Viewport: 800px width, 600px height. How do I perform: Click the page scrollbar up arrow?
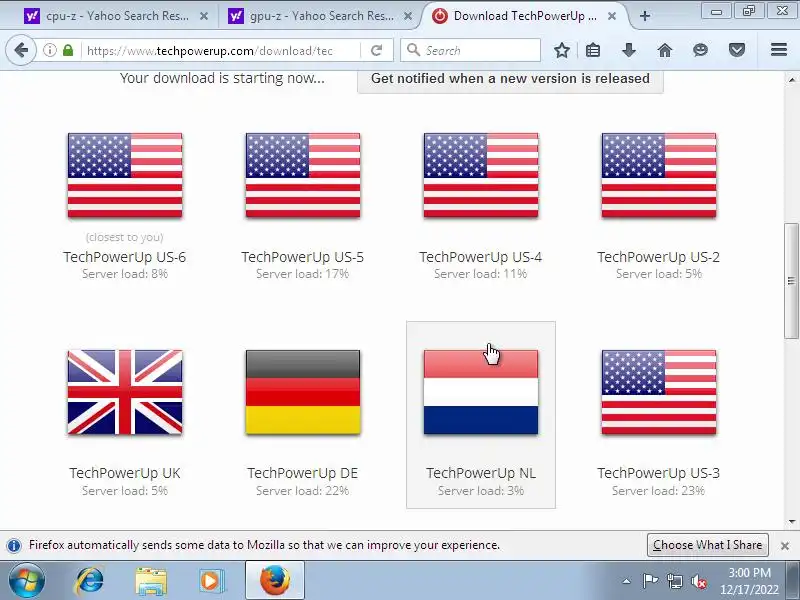click(x=791, y=80)
